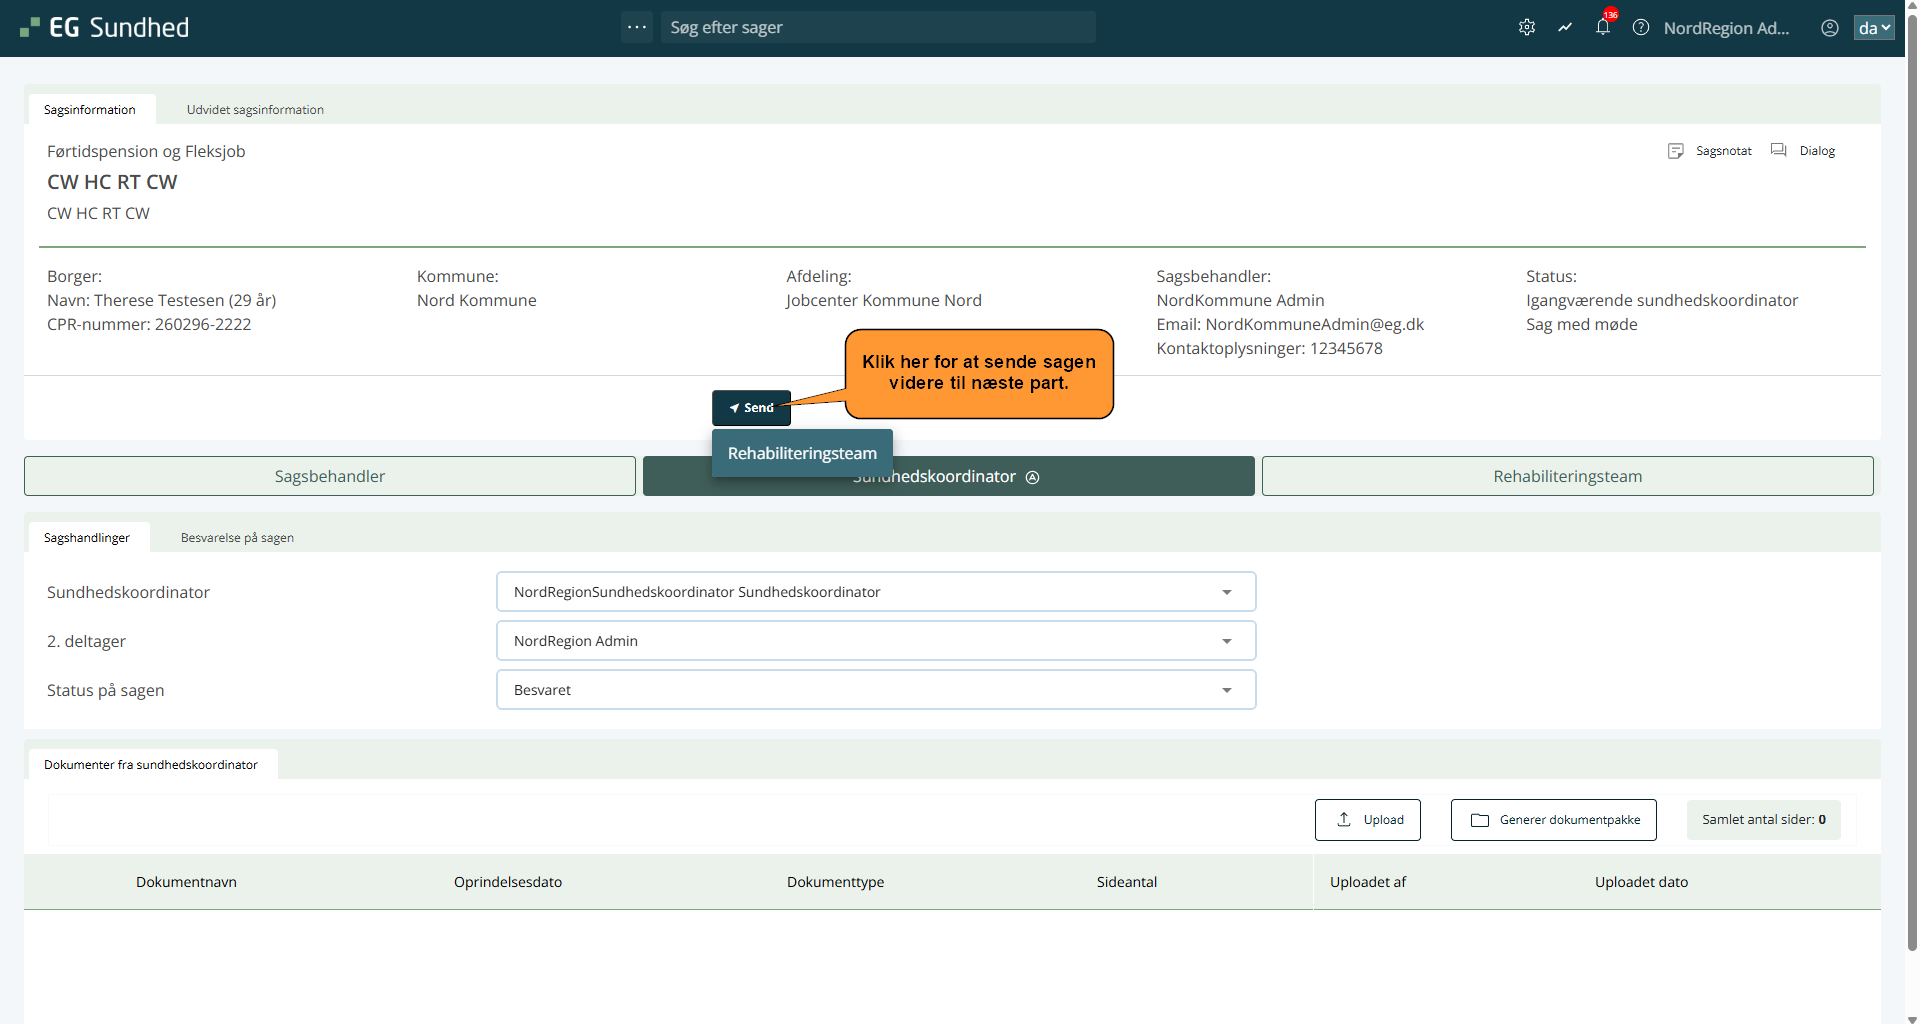The height and width of the screenshot is (1024, 1920).
Task: Click the Upload button
Action: coord(1367,820)
